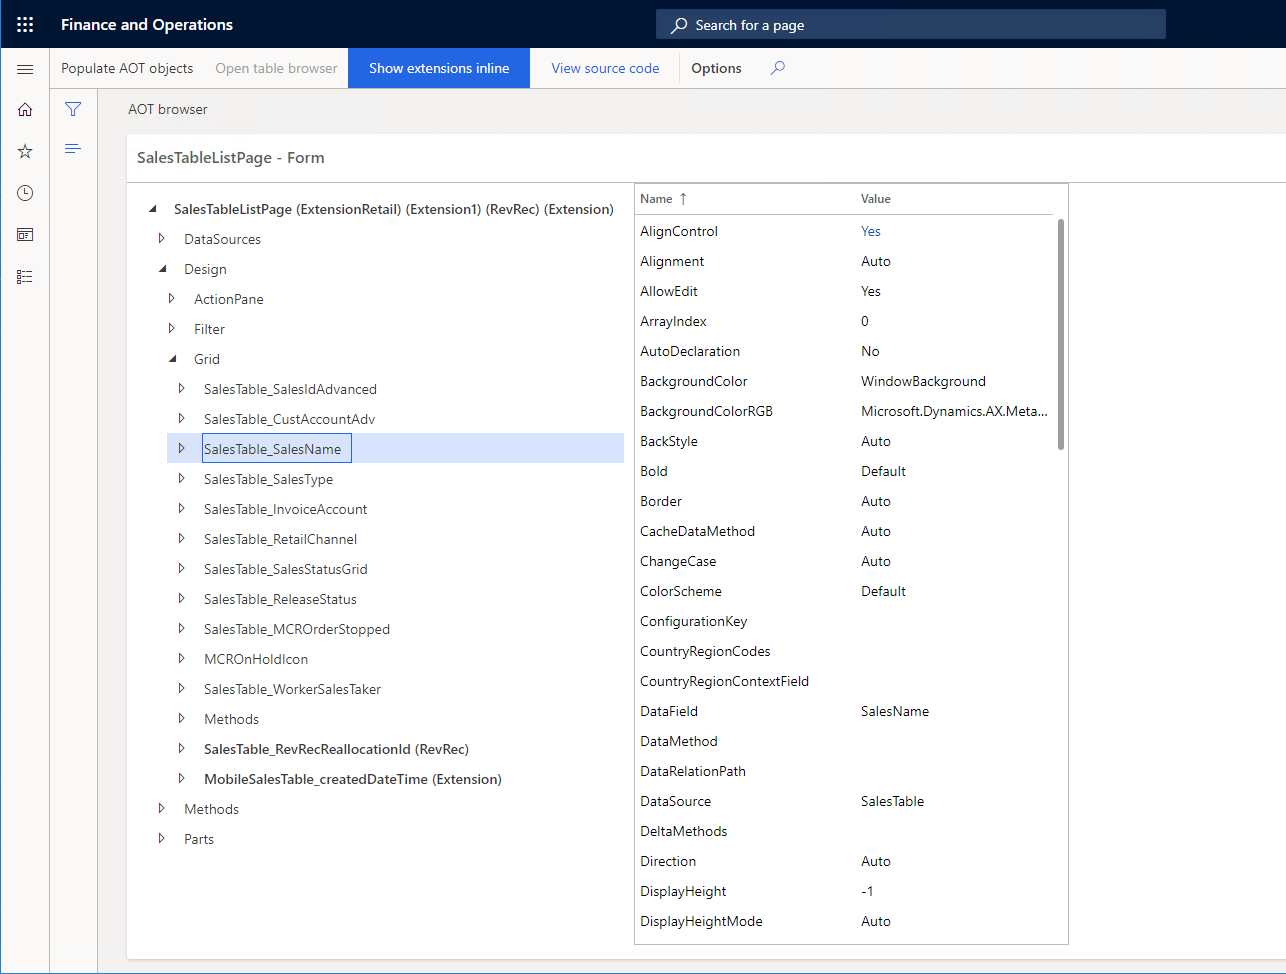Go to the Home icon
Screen dimensions: 1286x974
point(25,110)
